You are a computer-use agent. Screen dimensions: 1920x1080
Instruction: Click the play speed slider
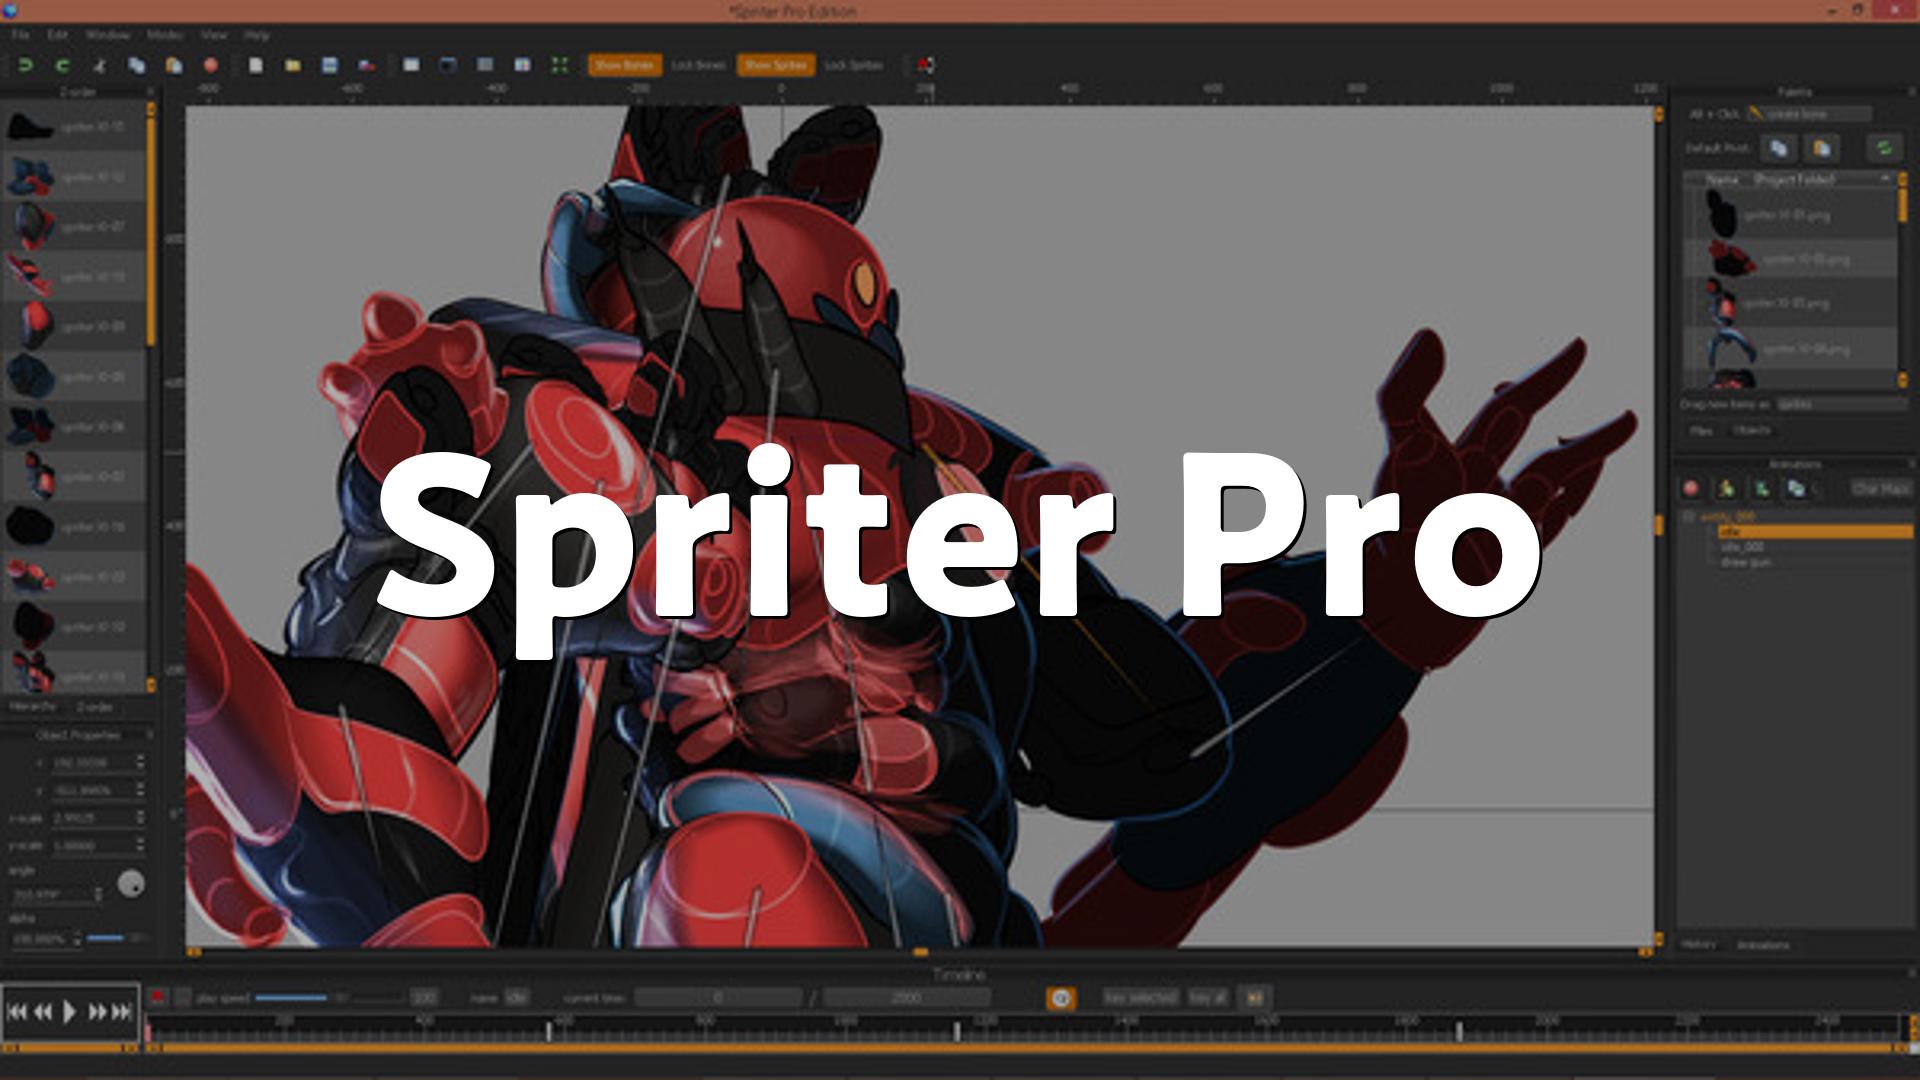coord(291,997)
